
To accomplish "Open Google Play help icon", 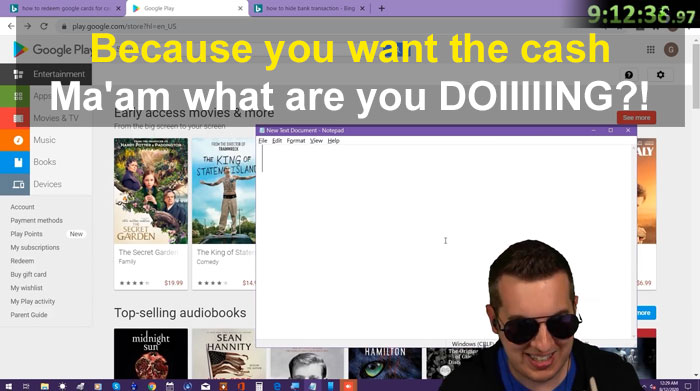I will (629, 75).
